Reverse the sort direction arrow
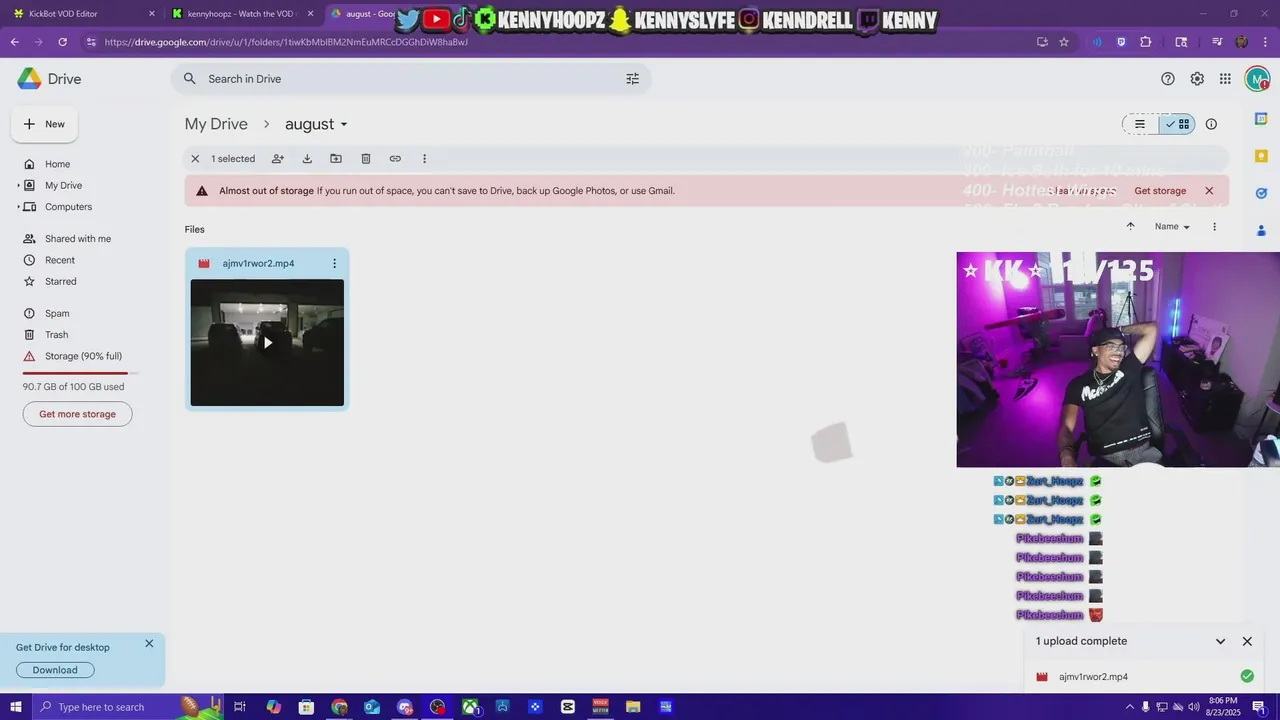The image size is (1280, 720). point(1130,226)
